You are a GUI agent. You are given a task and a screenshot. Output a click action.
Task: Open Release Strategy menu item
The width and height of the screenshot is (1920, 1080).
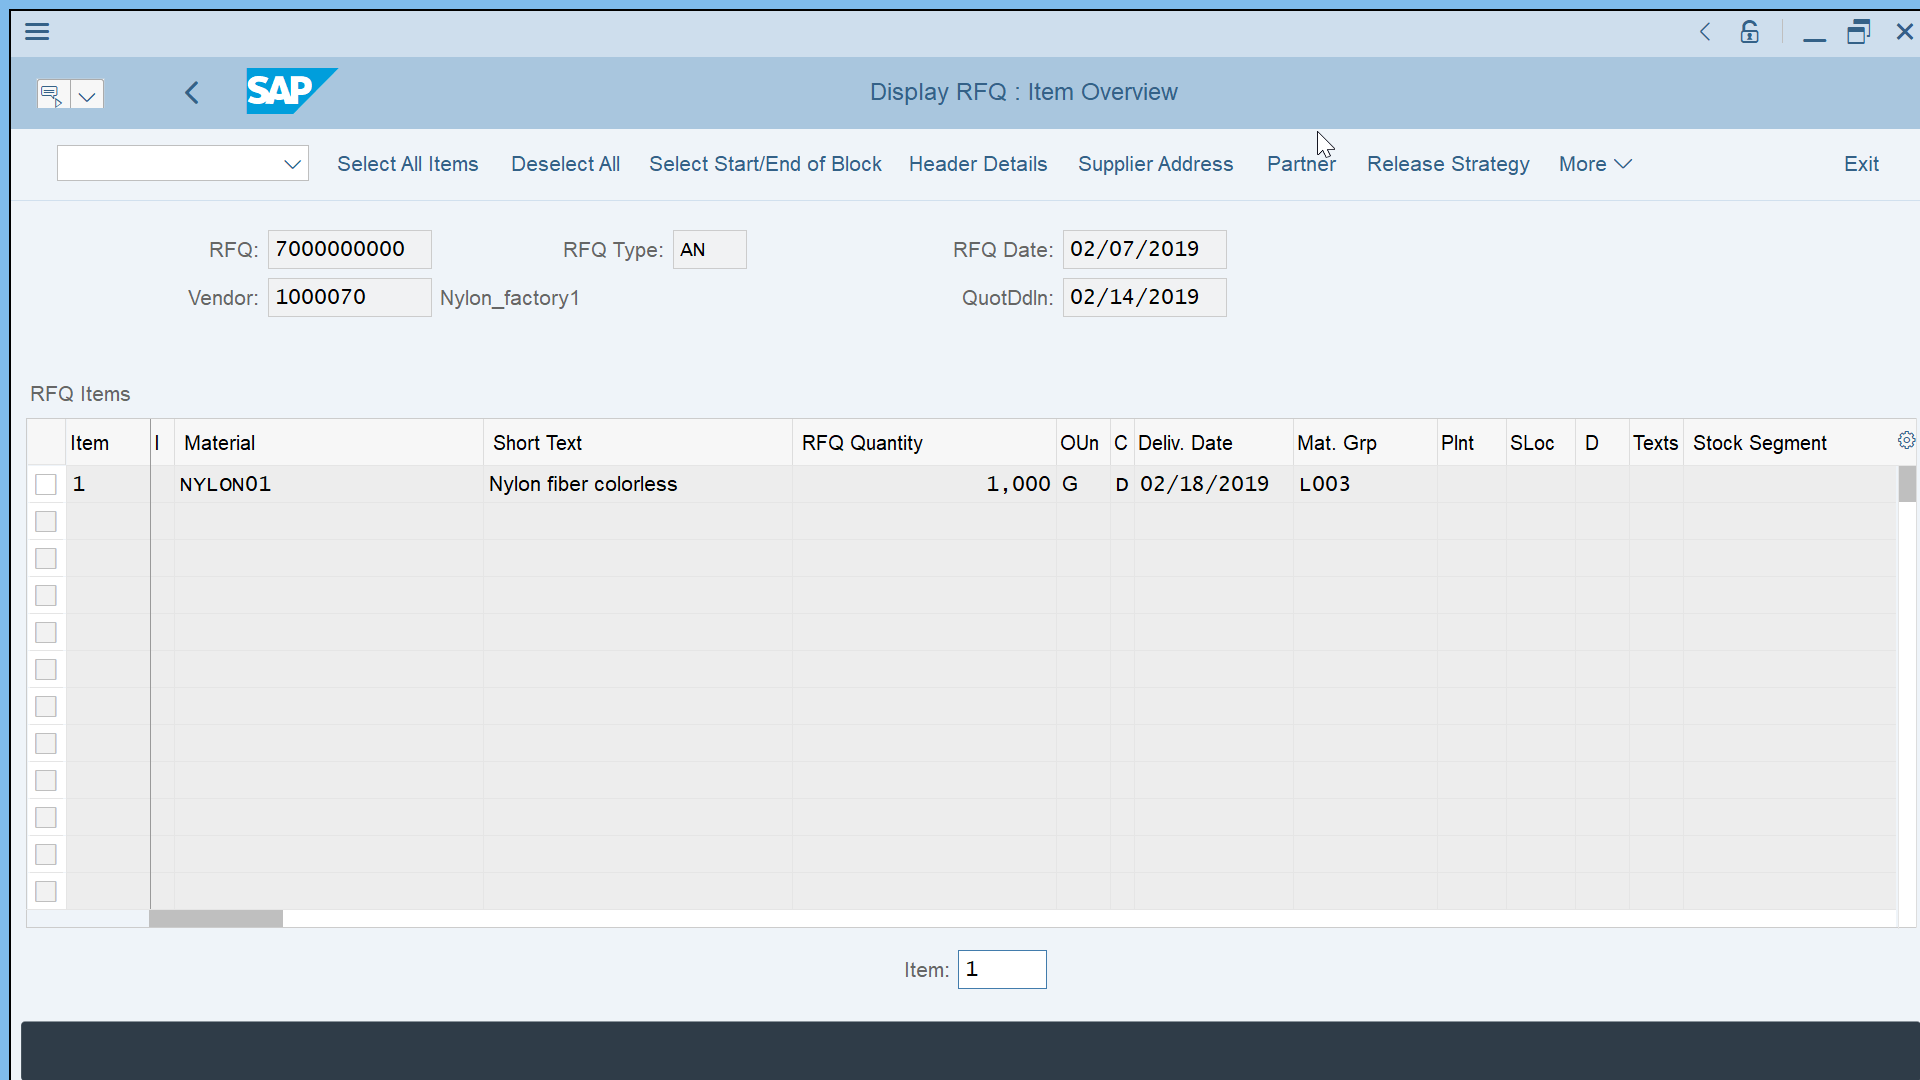coord(1448,164)
